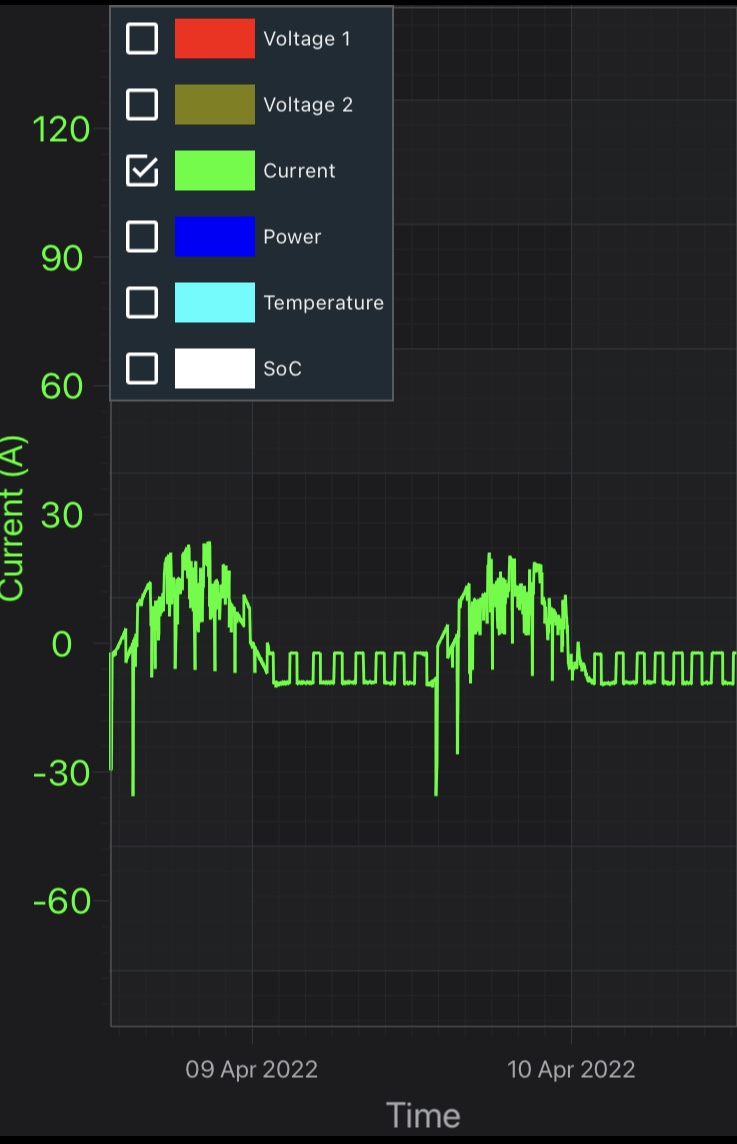Image resolution: width=737 pixels, height=1144 pixels.
Task: Click the 120 value on the Y-axis
Action: pos(61,130)
